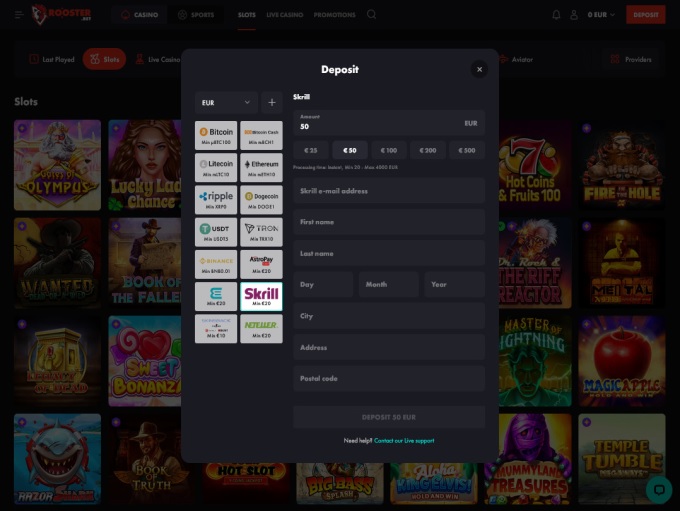The width and height of the screenshot is (680, 511).
Task: Open the Contact our Live support link
Action: click(x=404, y=441)
